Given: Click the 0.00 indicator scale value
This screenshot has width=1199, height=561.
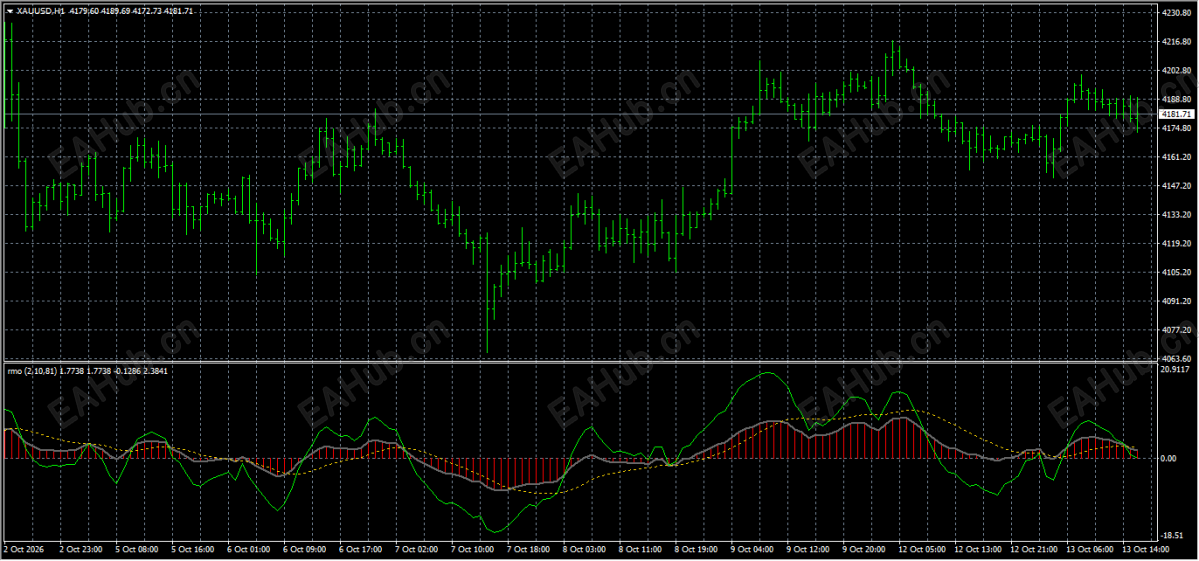Looking at the screenshot, I should tap(1169, 458).
